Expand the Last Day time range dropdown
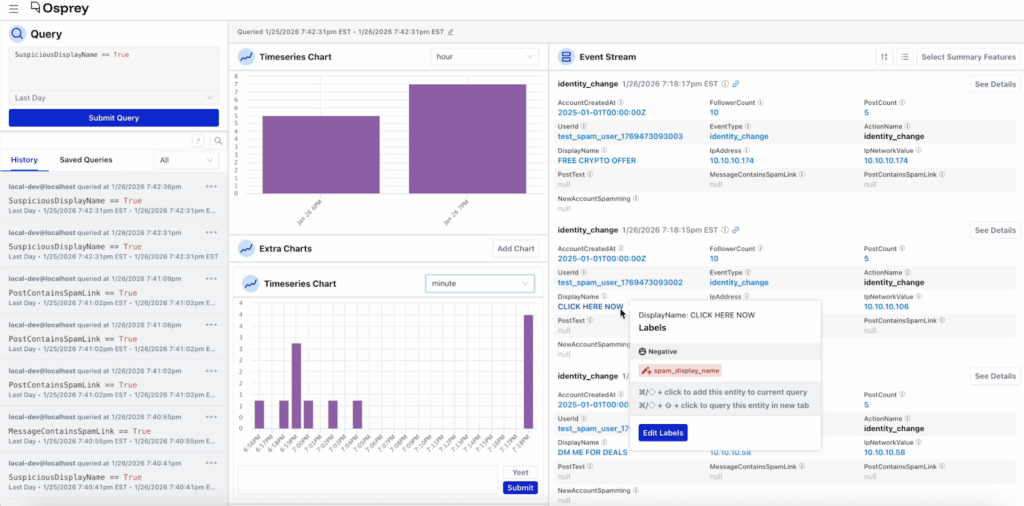This screenshot has height=506, width=1024. (113, 97)
